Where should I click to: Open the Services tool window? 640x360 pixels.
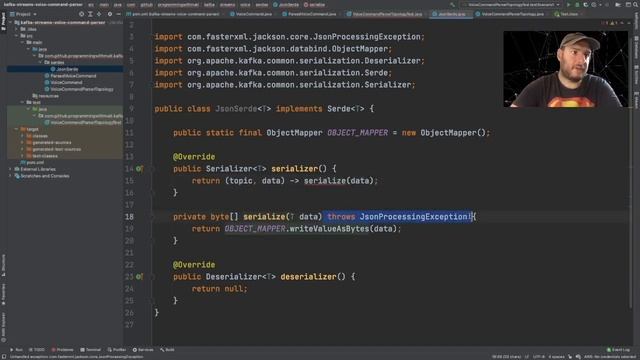143,350
